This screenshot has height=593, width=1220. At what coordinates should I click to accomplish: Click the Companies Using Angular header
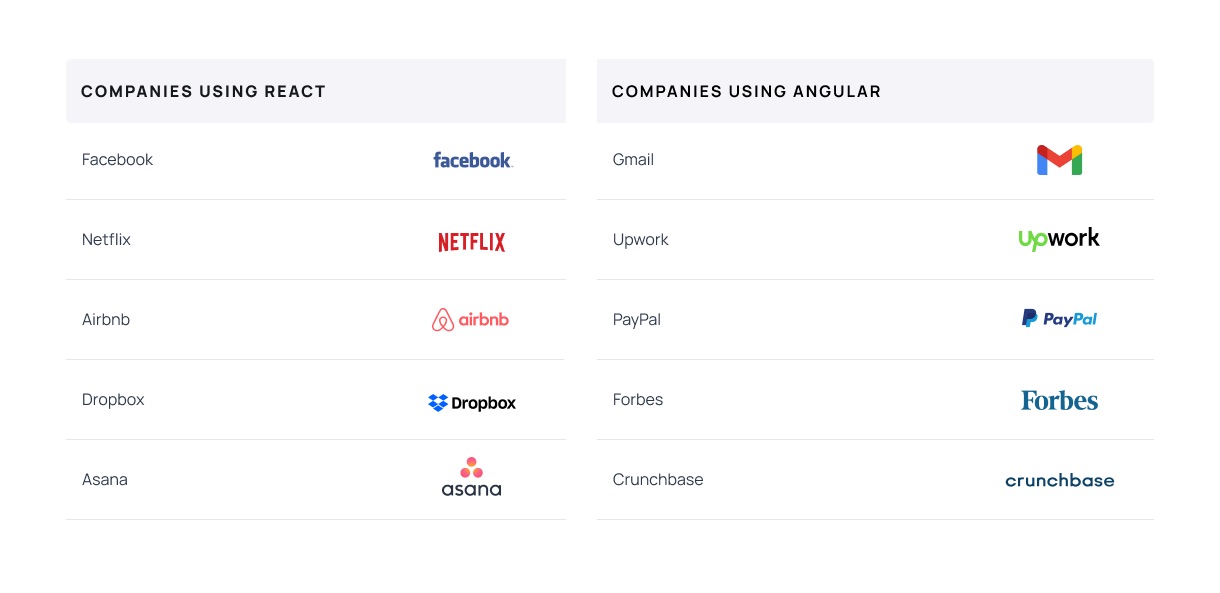pos(746,92)
